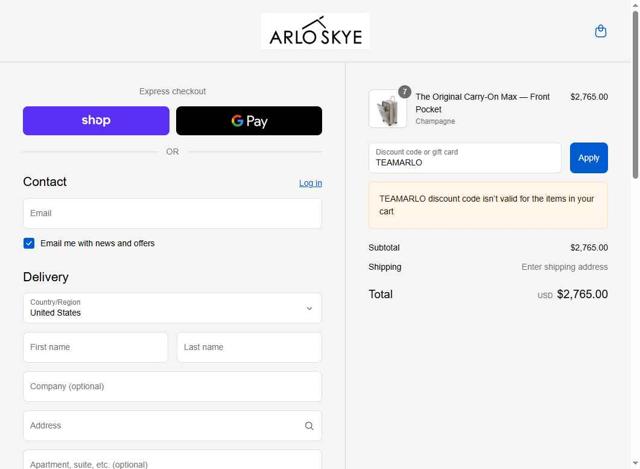Open the shopping bag cart icon
The width and height of the screenshot is (640, 469).
point(600,31)
